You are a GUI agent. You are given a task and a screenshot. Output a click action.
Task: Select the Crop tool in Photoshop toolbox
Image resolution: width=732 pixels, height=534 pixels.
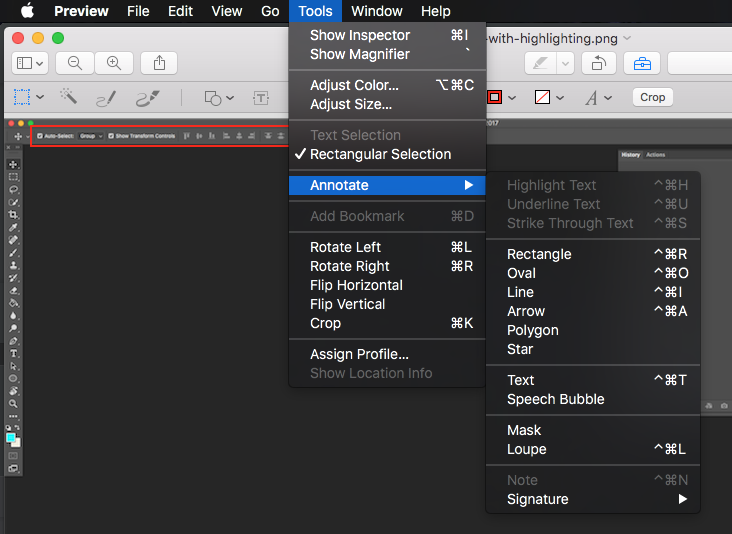pyautogui.click(x=13, y=215)
